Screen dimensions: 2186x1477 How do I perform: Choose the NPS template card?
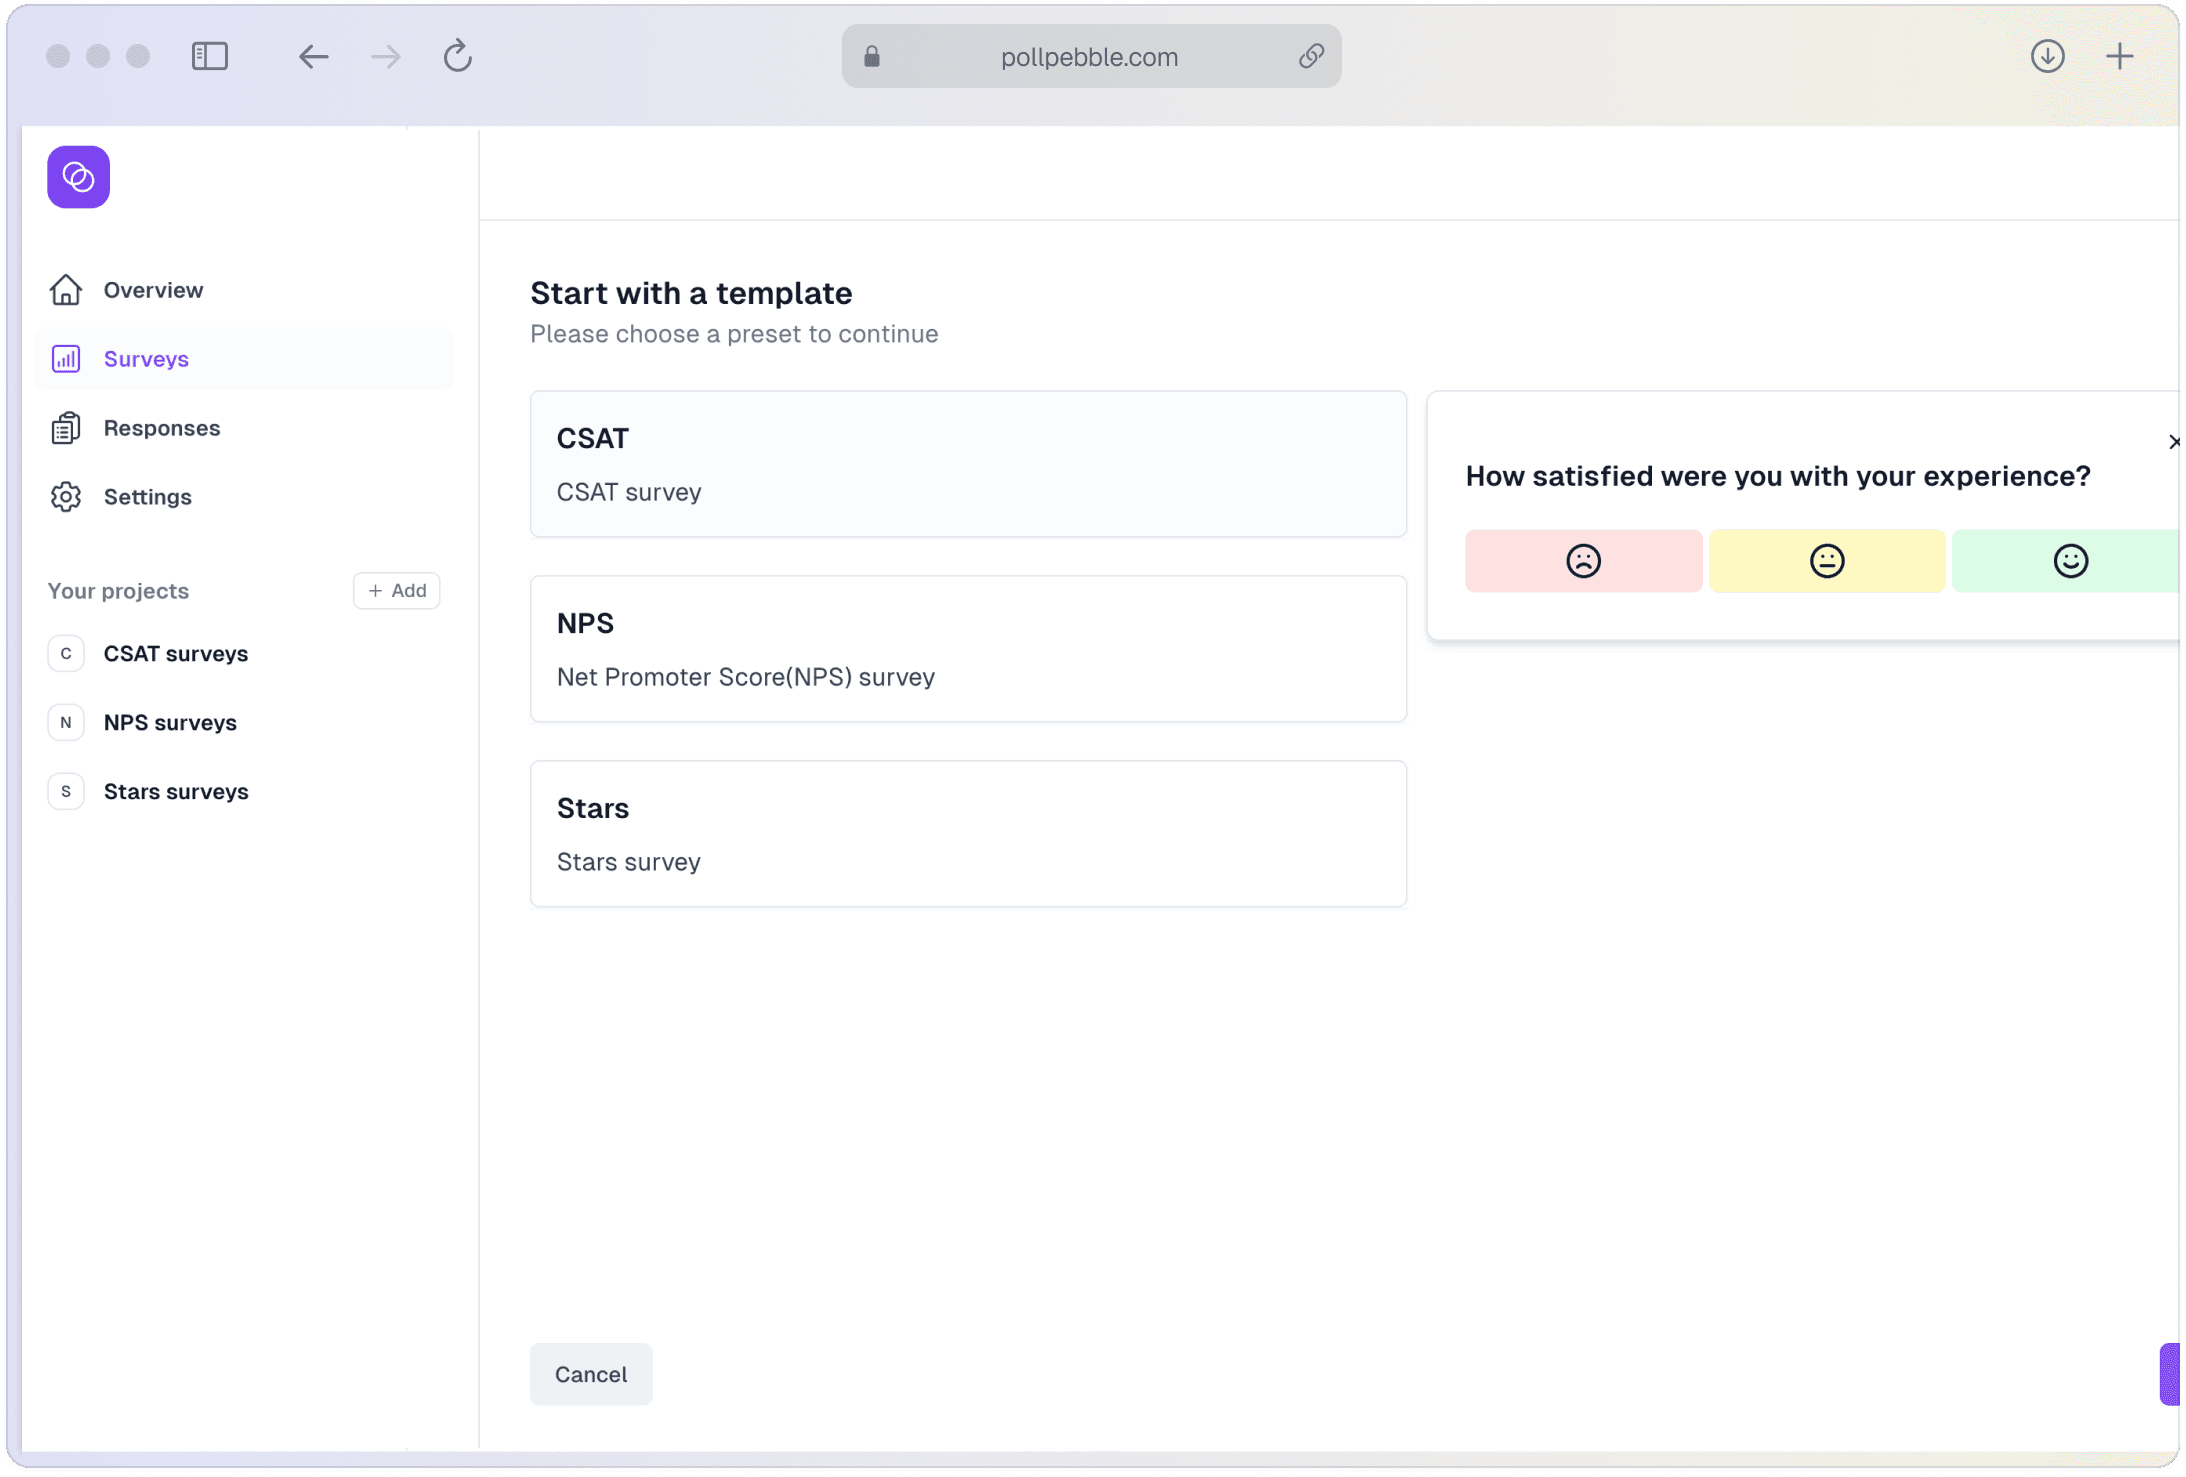pos(967,649)
